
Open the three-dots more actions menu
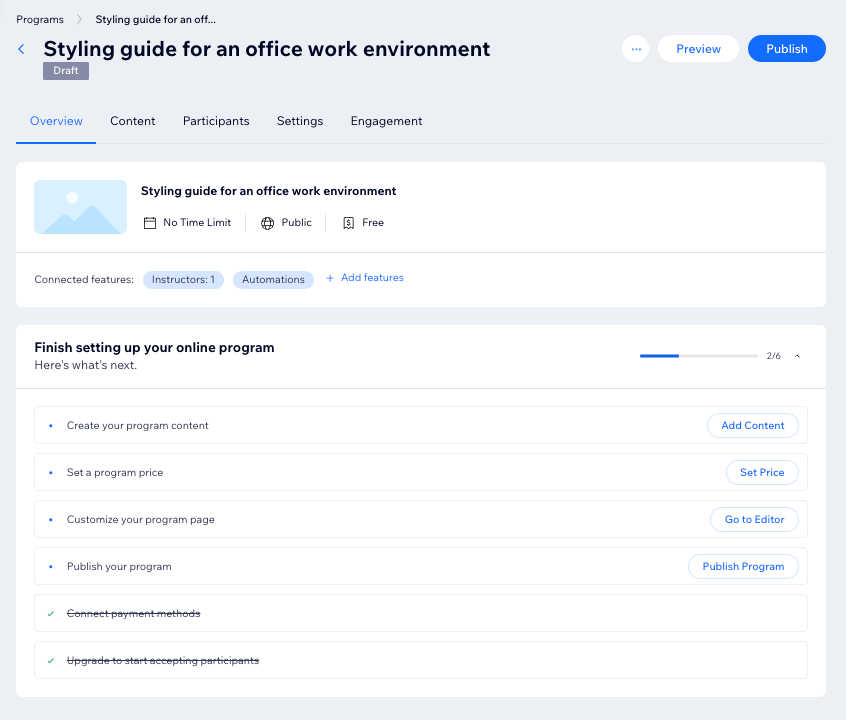636,49
